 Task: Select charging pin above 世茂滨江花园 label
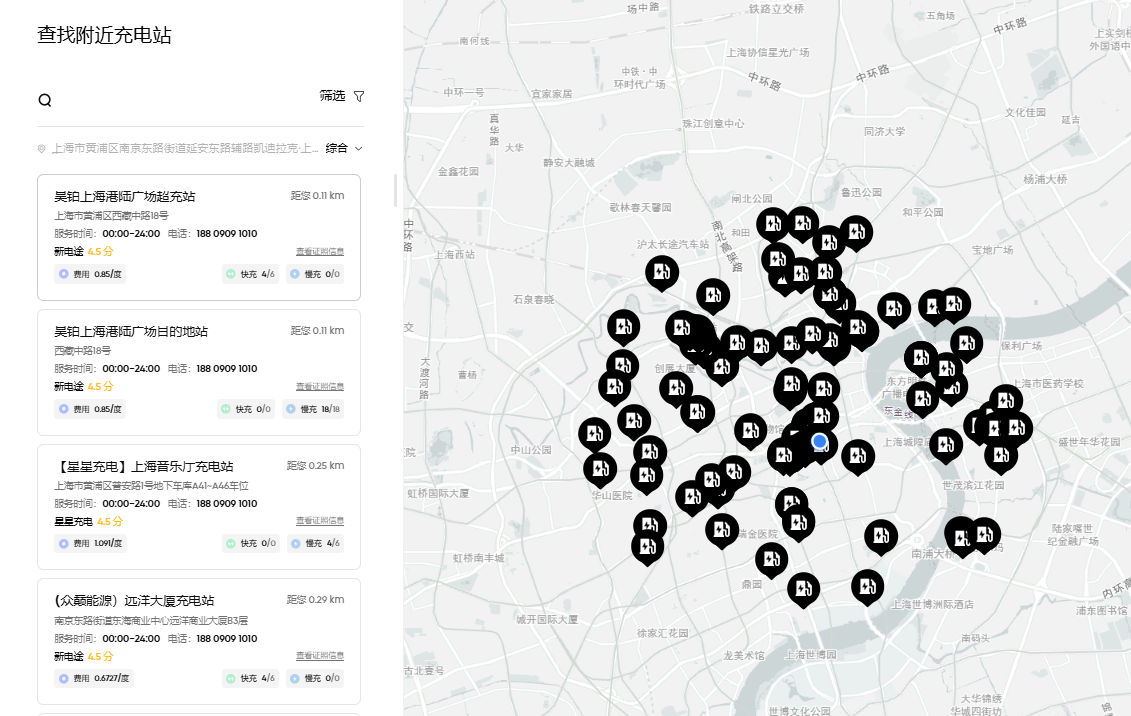946,446
